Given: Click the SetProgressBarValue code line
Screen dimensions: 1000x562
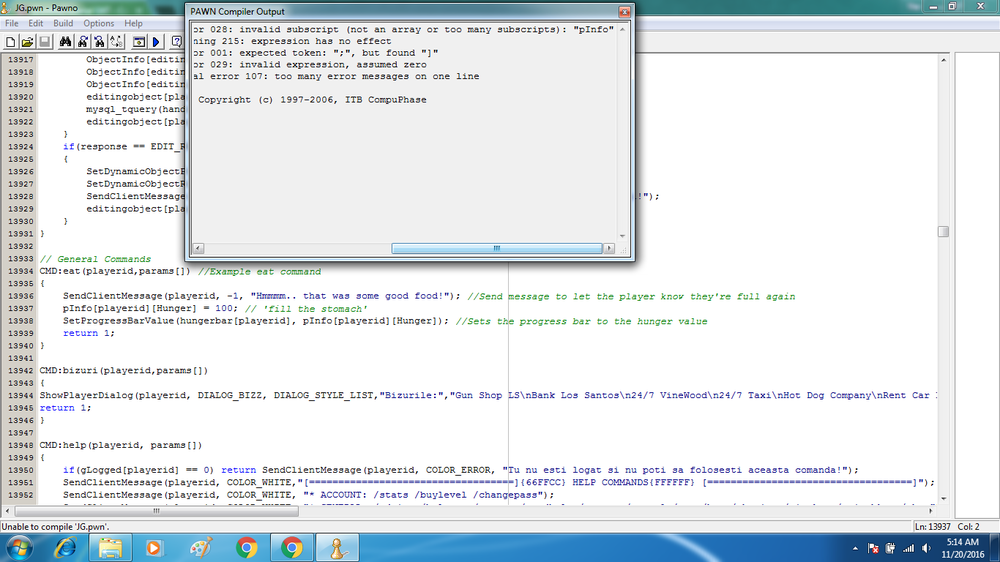Looking at the screenshot, I should pos(385,322).
